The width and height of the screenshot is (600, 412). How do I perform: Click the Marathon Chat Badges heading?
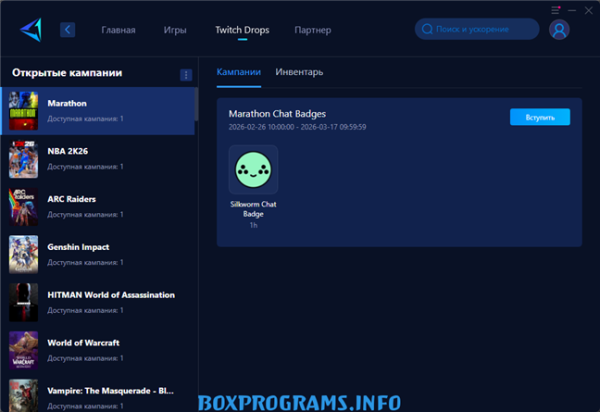277,114
